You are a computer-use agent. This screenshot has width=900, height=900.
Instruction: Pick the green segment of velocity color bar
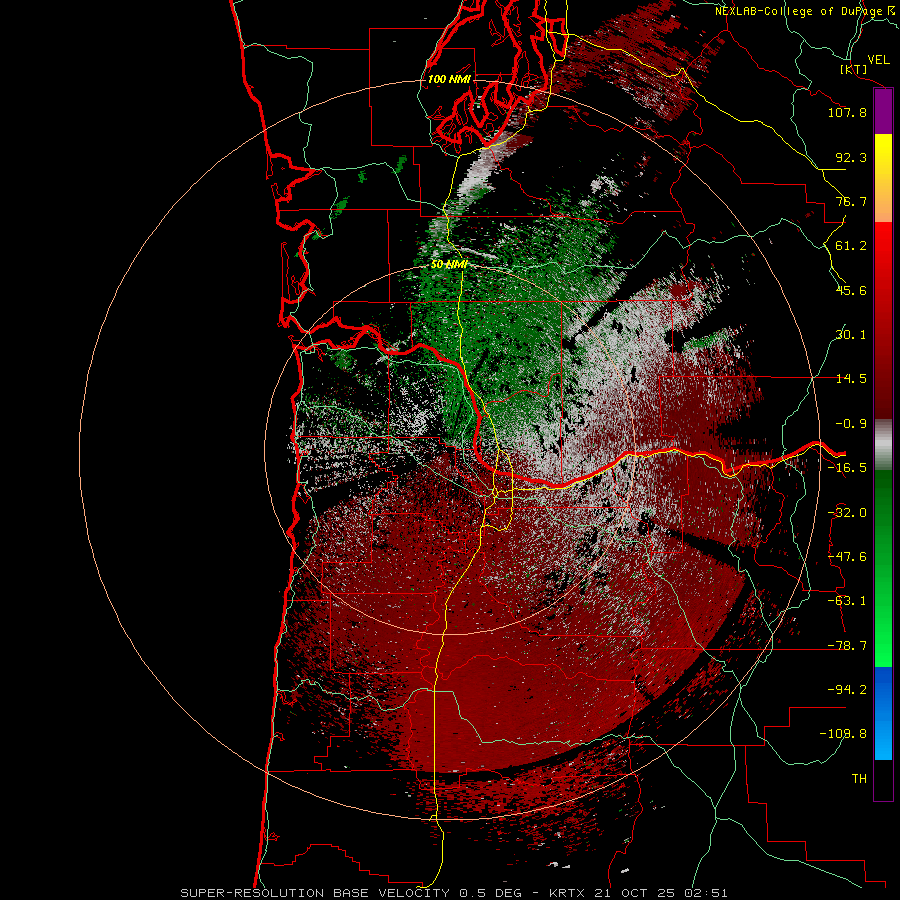(x=883, y=568)
